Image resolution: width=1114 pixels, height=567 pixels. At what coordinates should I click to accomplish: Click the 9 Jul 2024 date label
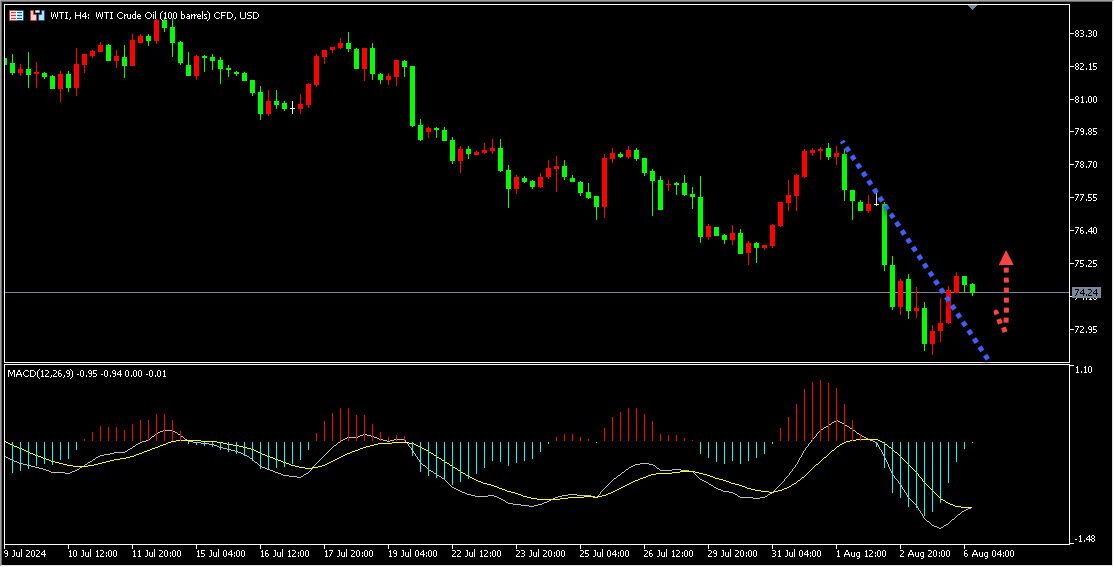(23, 552)
